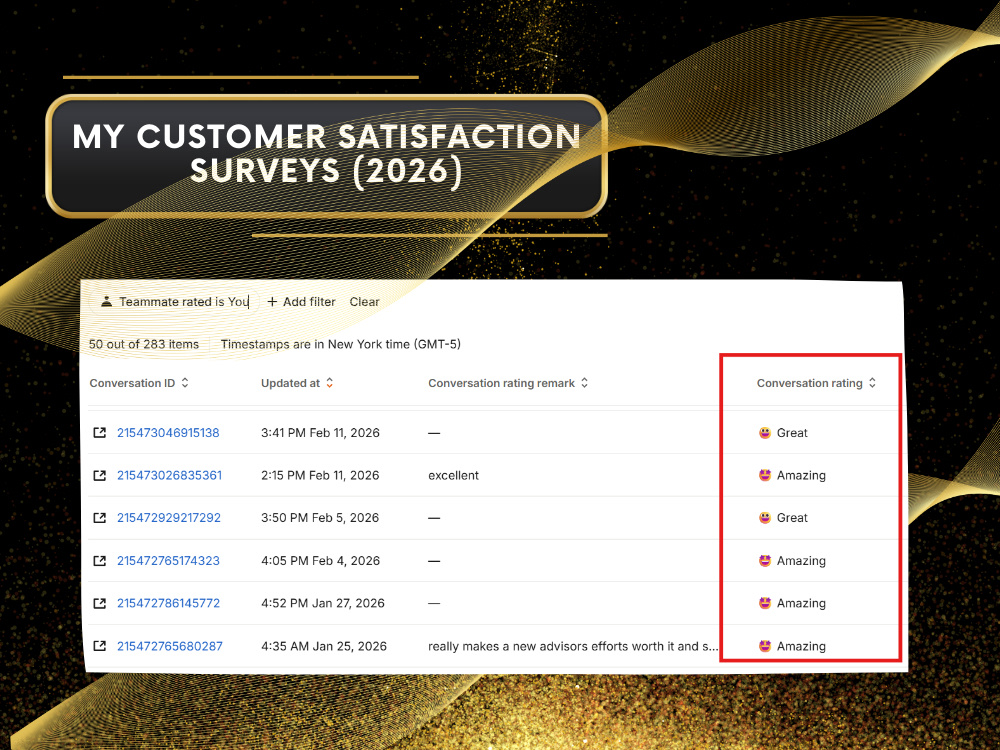The image size is (1000, 750).
Task: Click timestamp 3:41 PM Feb 11, 2026
Action: point(320,433)
